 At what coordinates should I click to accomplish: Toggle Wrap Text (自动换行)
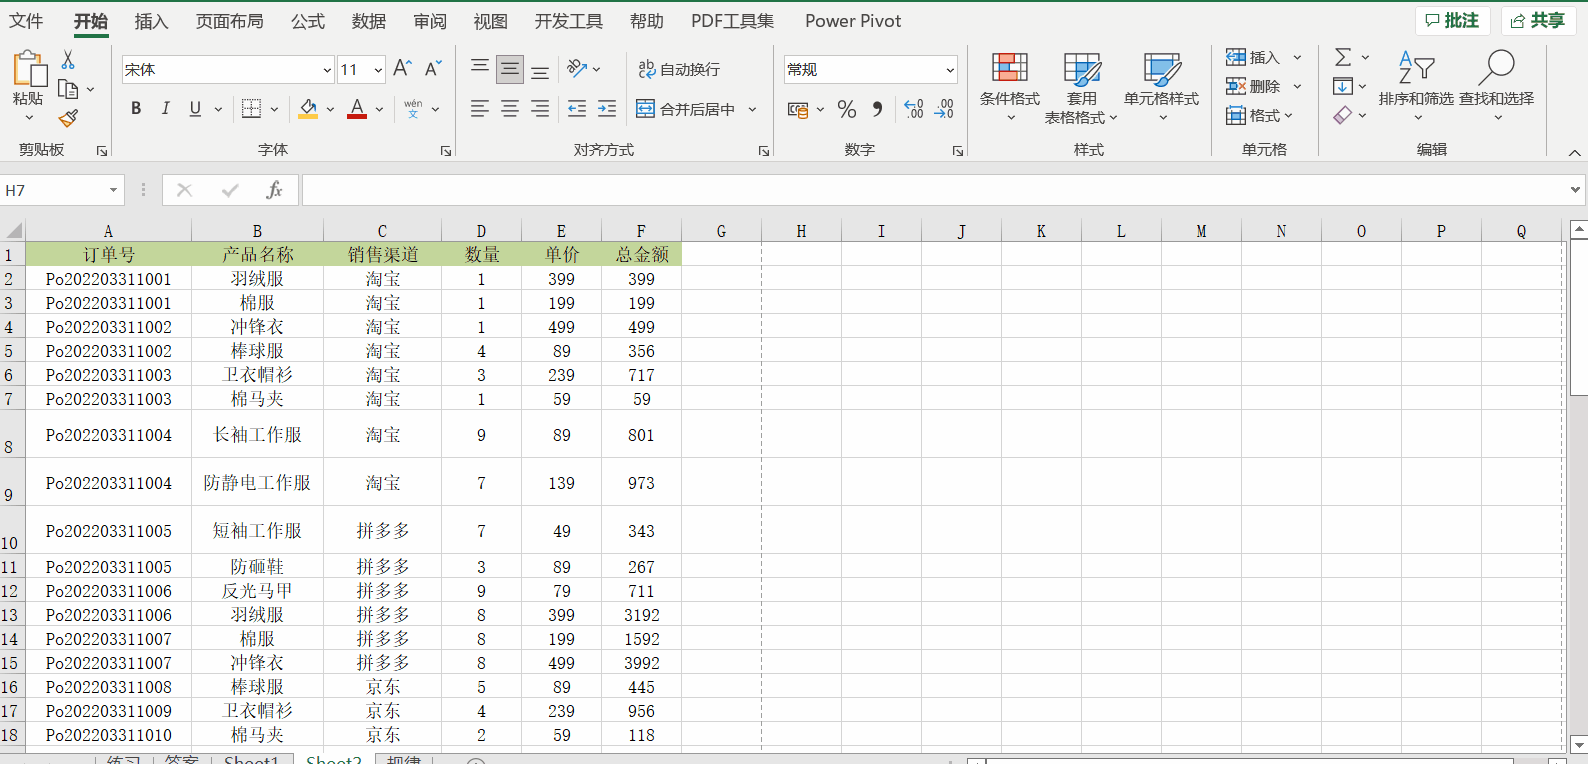coord(679,69)
